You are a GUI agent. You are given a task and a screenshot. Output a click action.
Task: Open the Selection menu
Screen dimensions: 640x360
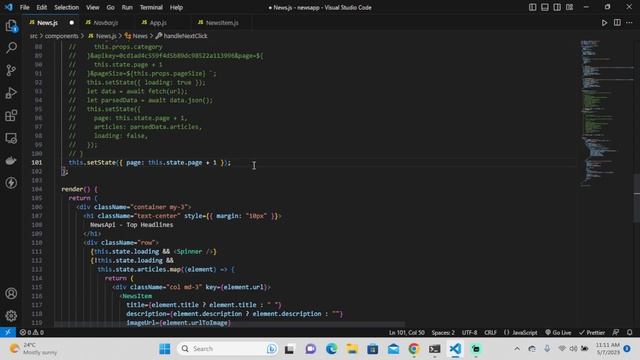pos(67,7)
